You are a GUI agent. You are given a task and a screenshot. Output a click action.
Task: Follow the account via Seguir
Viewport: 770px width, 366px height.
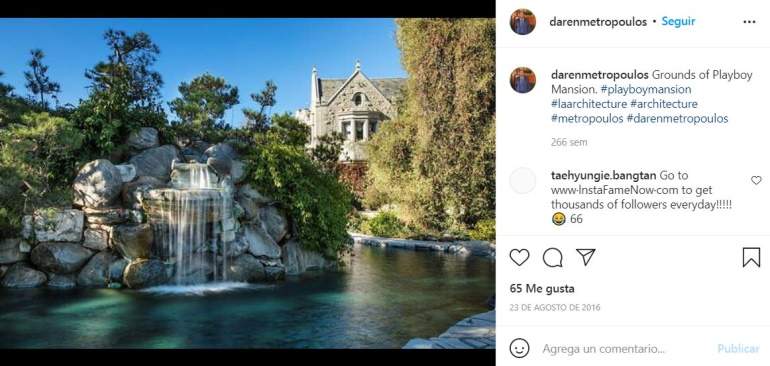click(678, 22)
